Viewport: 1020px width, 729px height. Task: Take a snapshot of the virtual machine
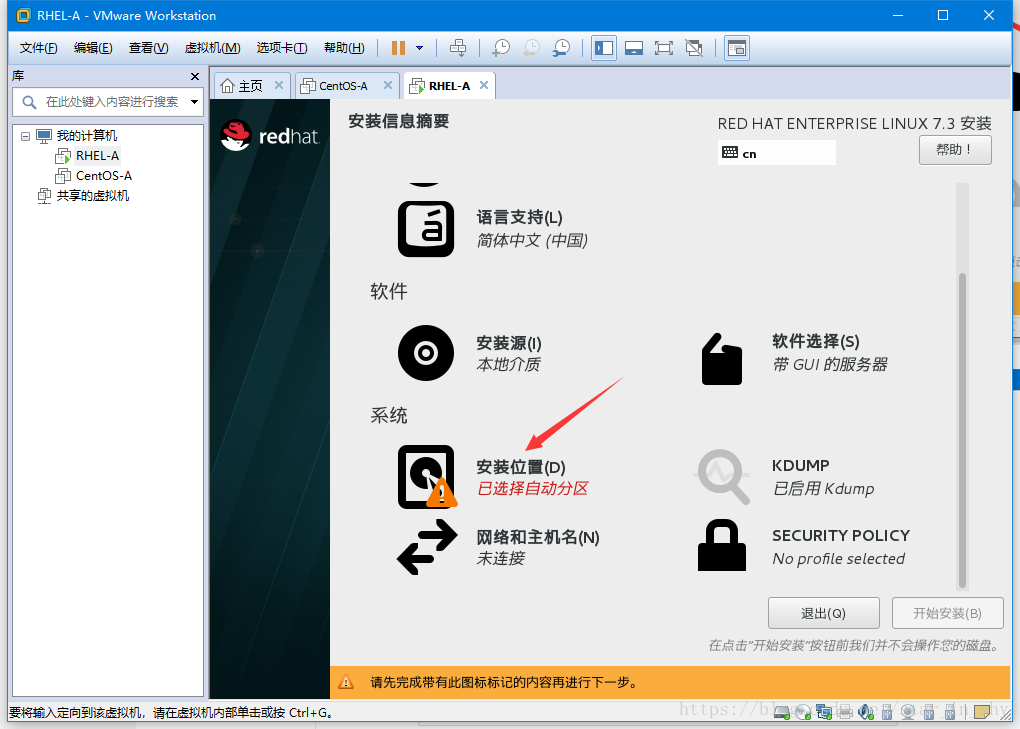click(501, 47)
